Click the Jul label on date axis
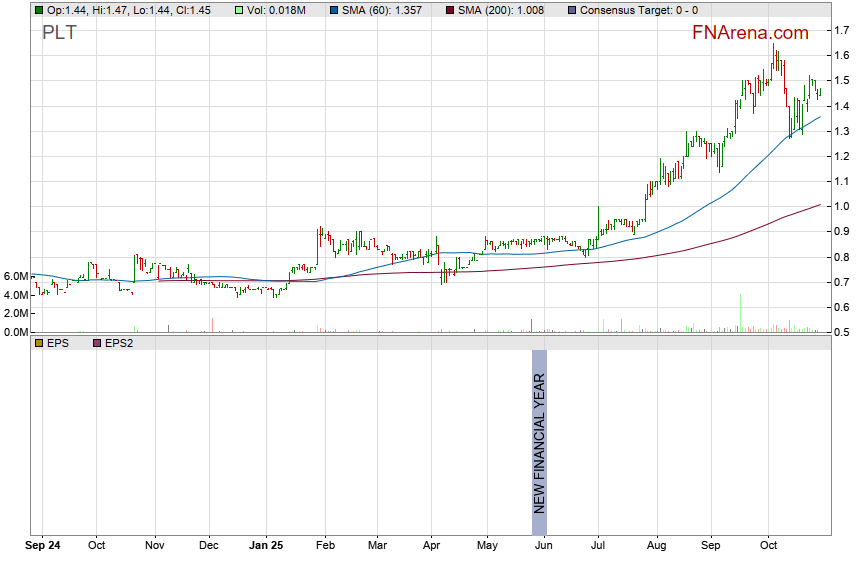The height and width of the screenshot is (566, 859). pyautogui.click(x=597, y=546)
